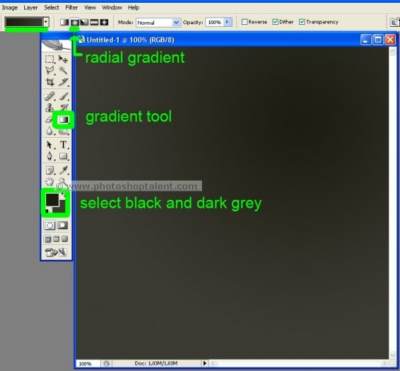Select the Blur tool
Screen dimensions: 400x371
(50, 131)
